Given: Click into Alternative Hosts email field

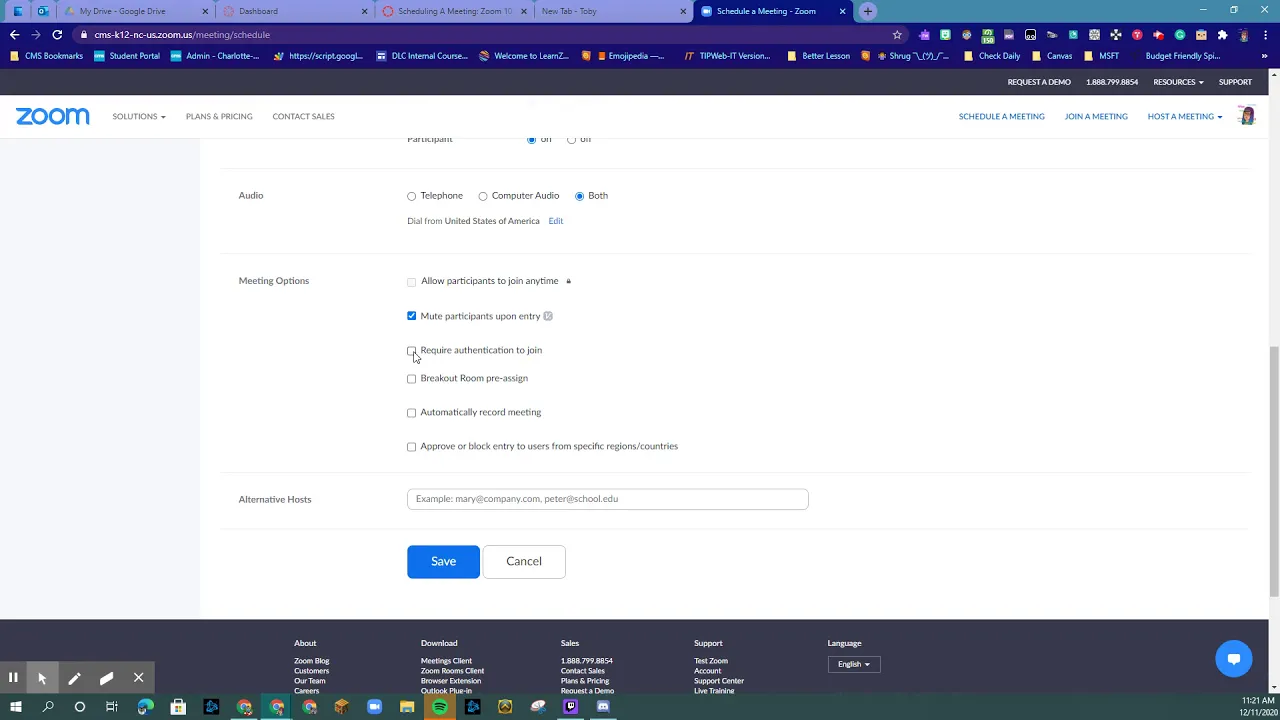Looking at the screenshot, I should point(607,499).
